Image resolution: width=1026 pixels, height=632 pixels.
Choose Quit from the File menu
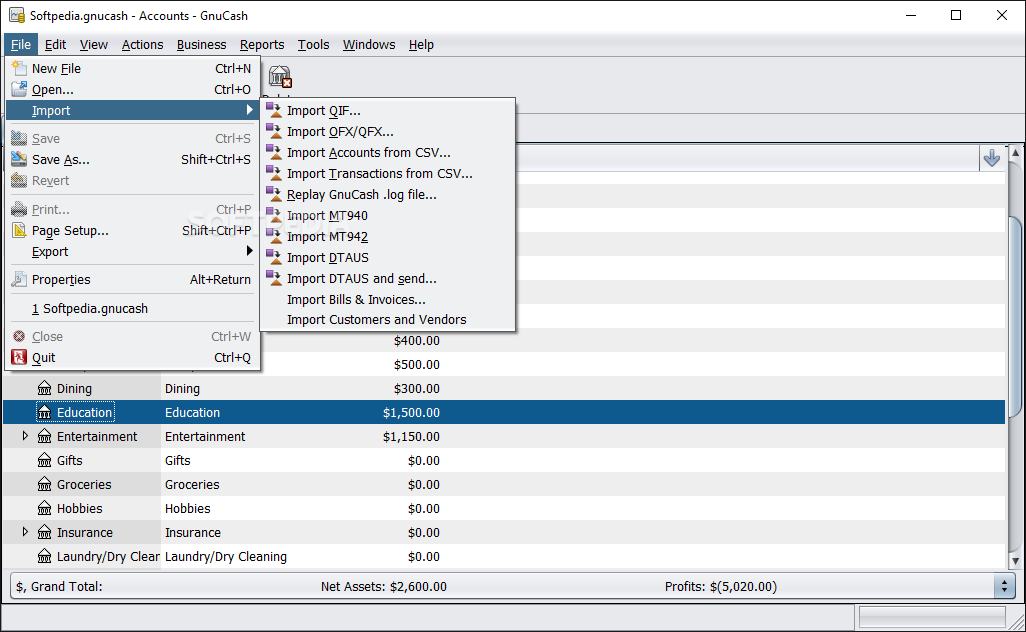[133, 357]
